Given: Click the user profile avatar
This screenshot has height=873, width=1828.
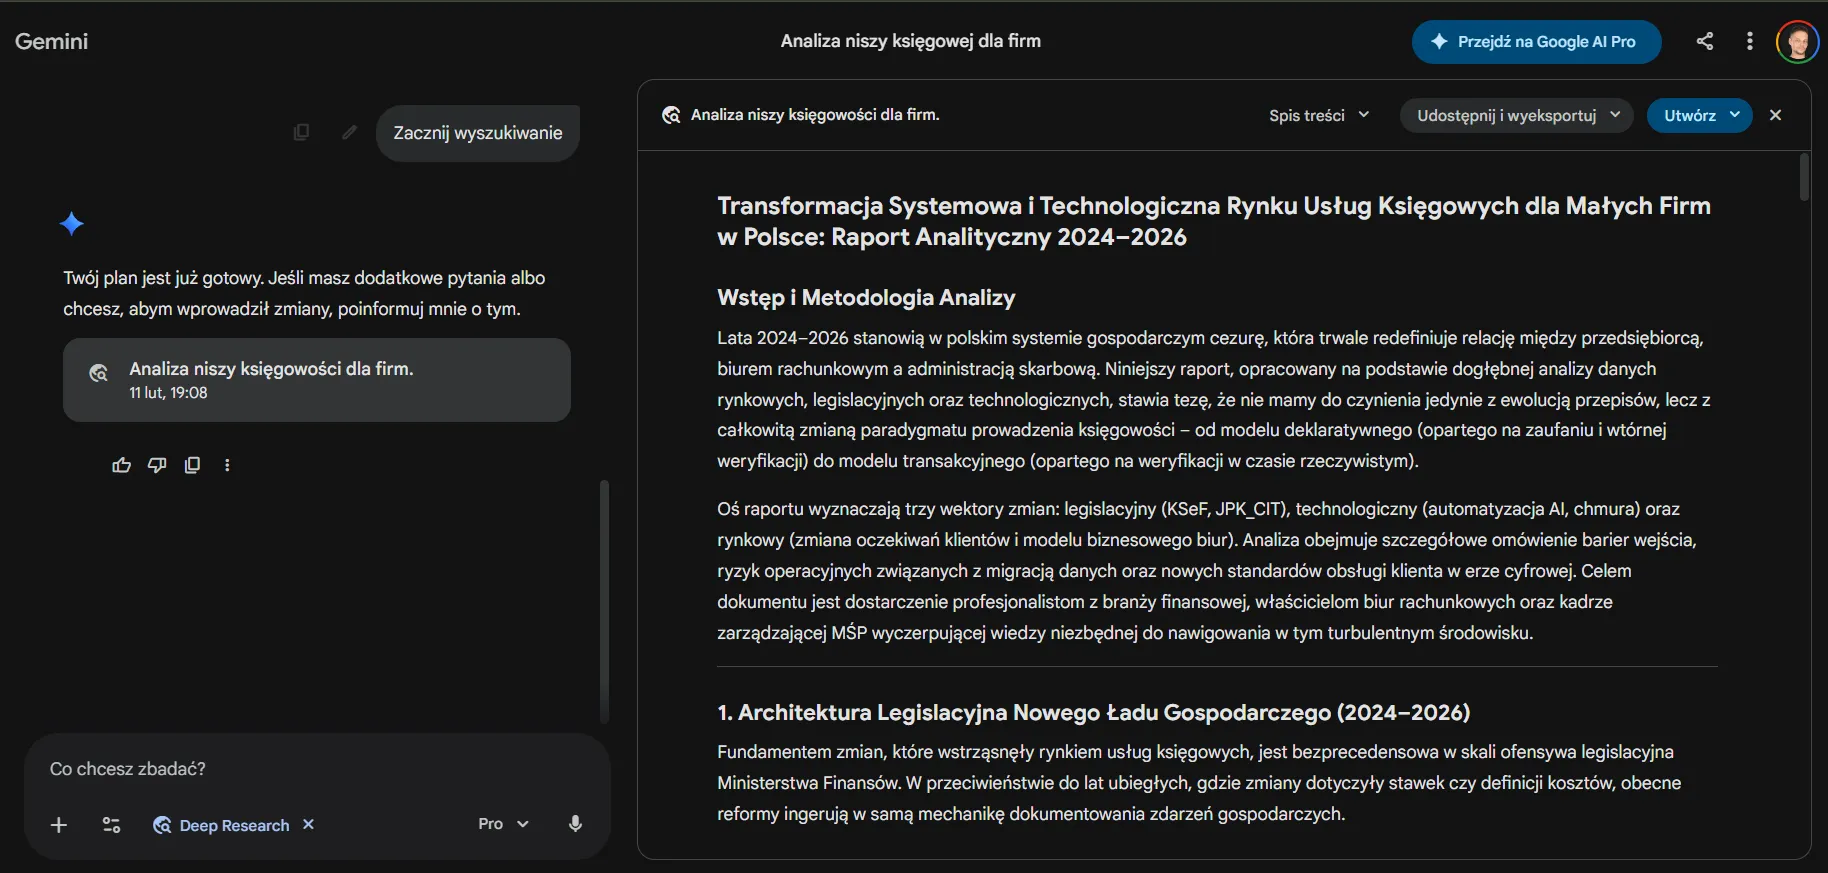Looking at the screenshot, I should coord(1797,42).
